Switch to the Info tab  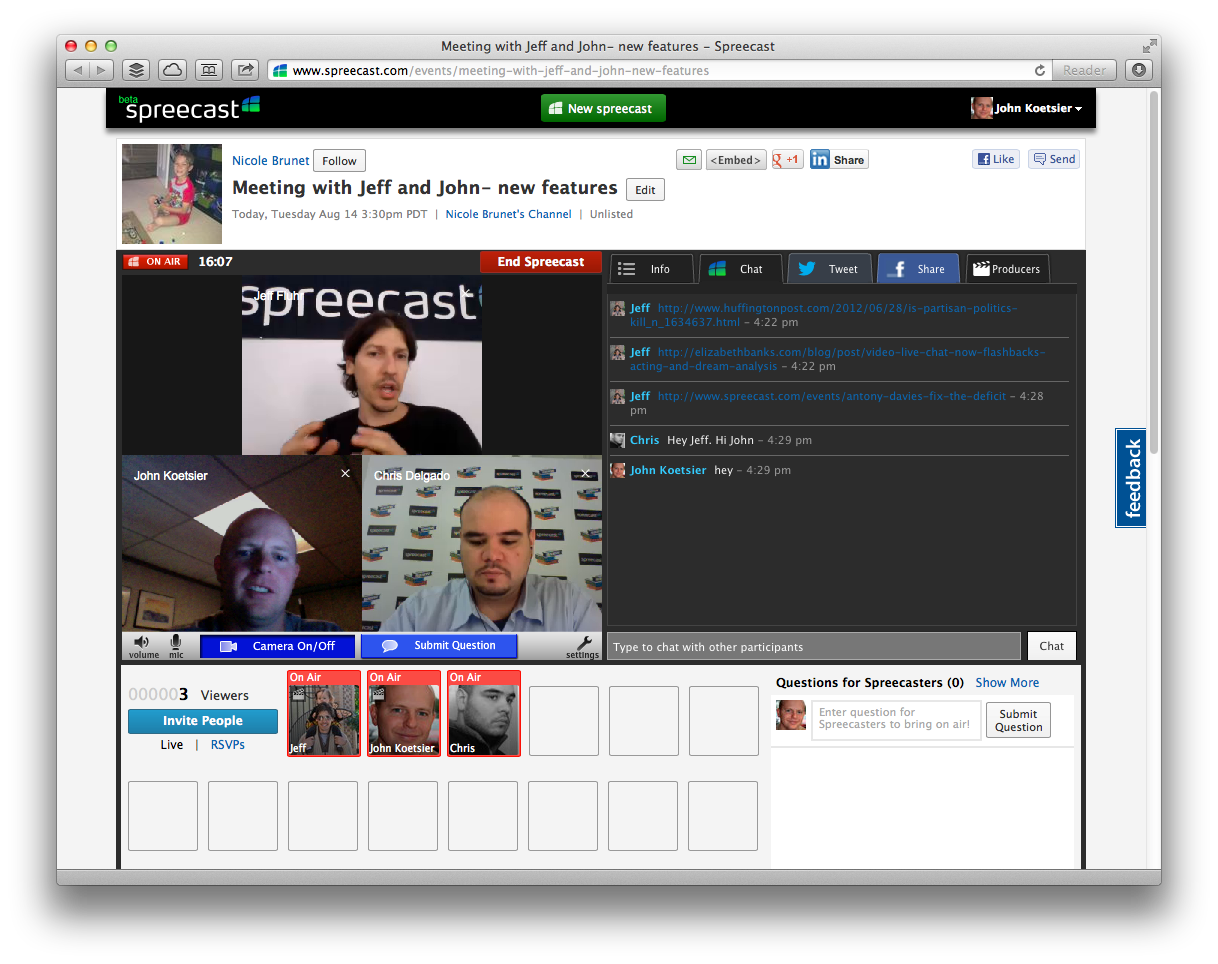(651, 269)
